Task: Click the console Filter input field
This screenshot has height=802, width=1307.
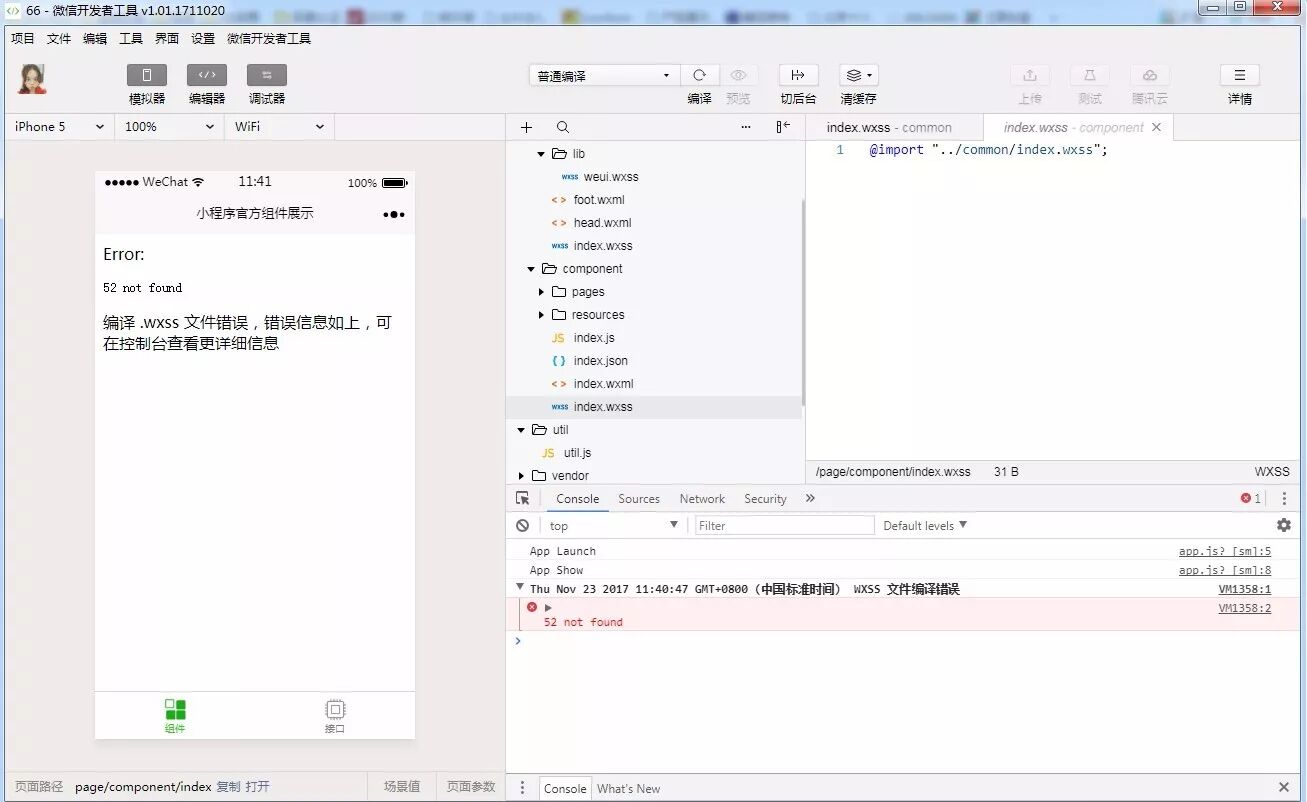Action: pyautogui.click(x=784, y=525)
